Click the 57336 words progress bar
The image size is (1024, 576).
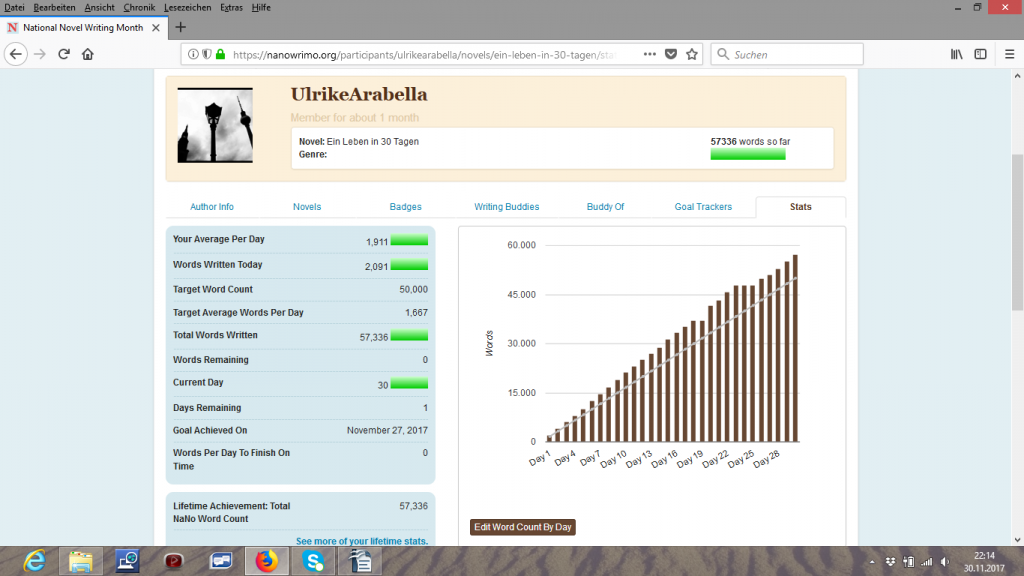click(748, 154)
